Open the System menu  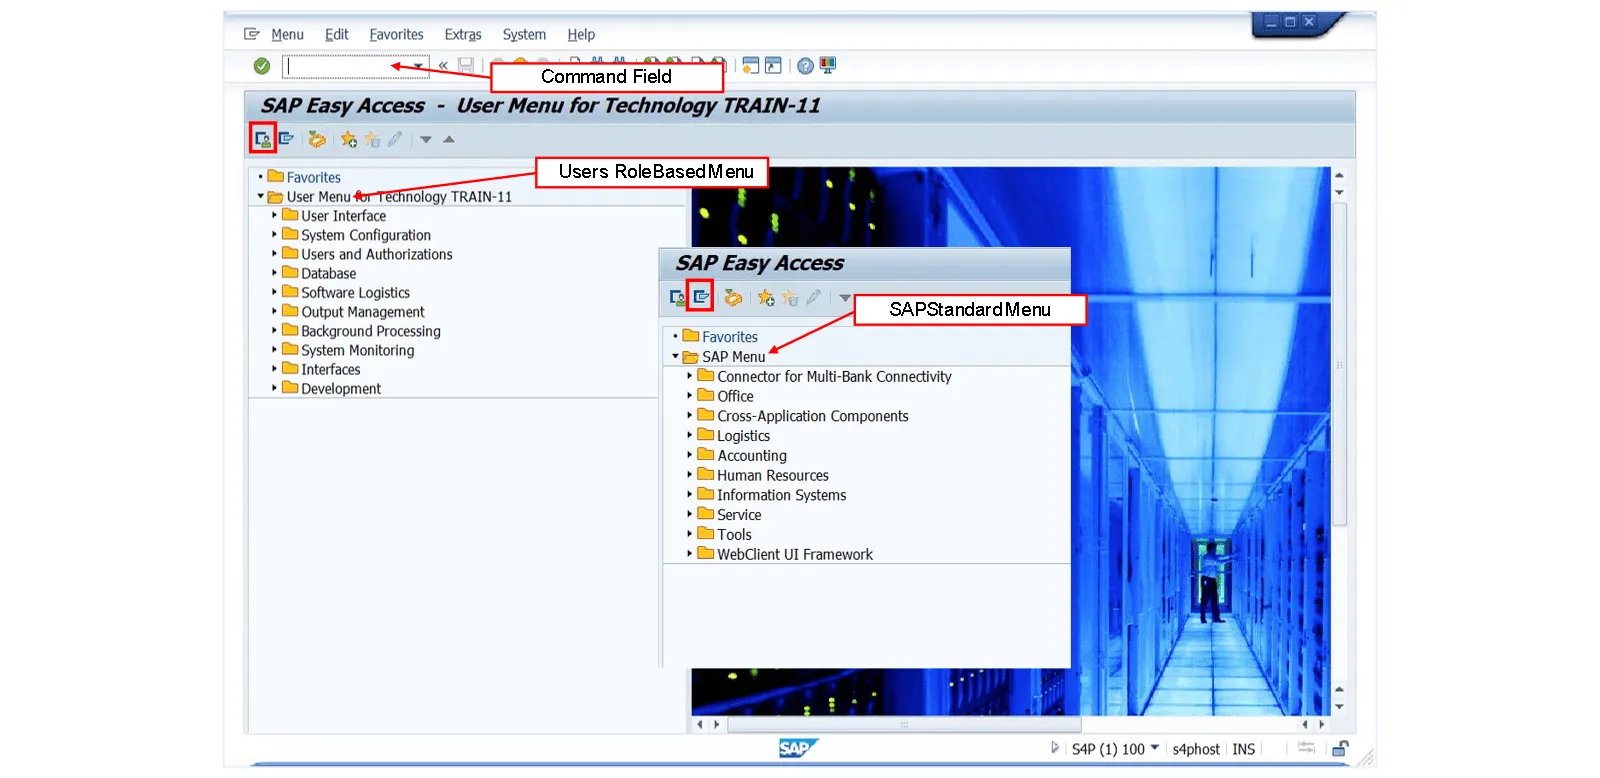(524, 34)
